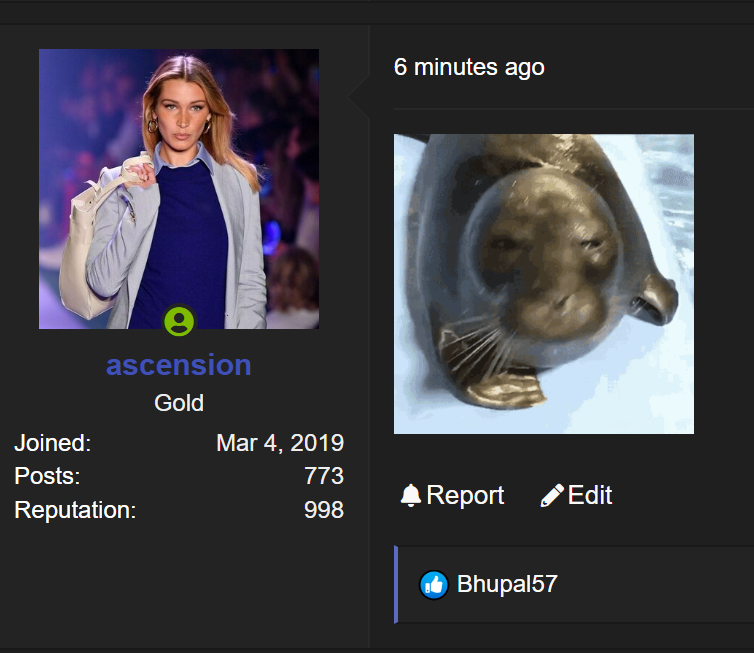The height and width of the screenshot is (653, 754).
Task: Click the Posts: label
Action: [x=47, y=476]
